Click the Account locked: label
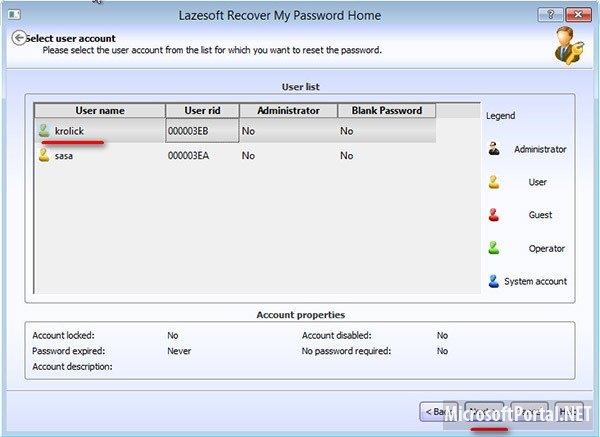The width and height of the screenshot is (600, 437). coord(63,336)
